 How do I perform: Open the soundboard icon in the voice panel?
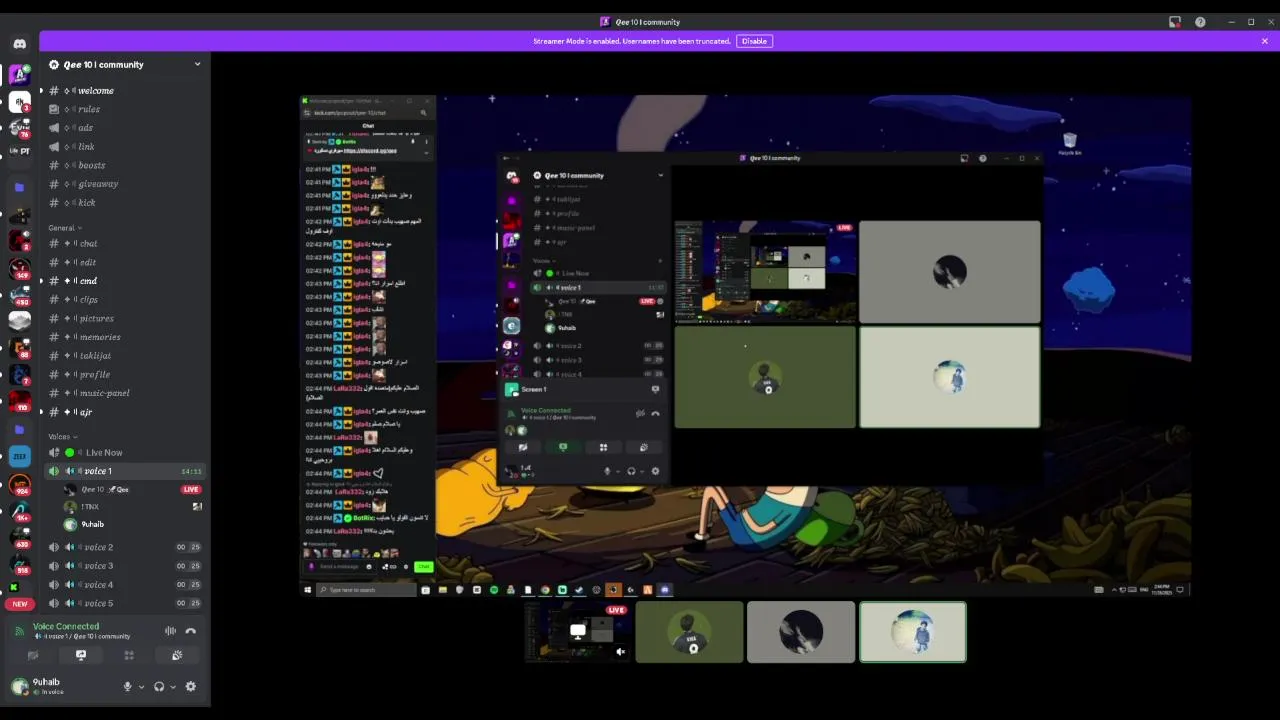pyautogui.click(x=177, y=655)
